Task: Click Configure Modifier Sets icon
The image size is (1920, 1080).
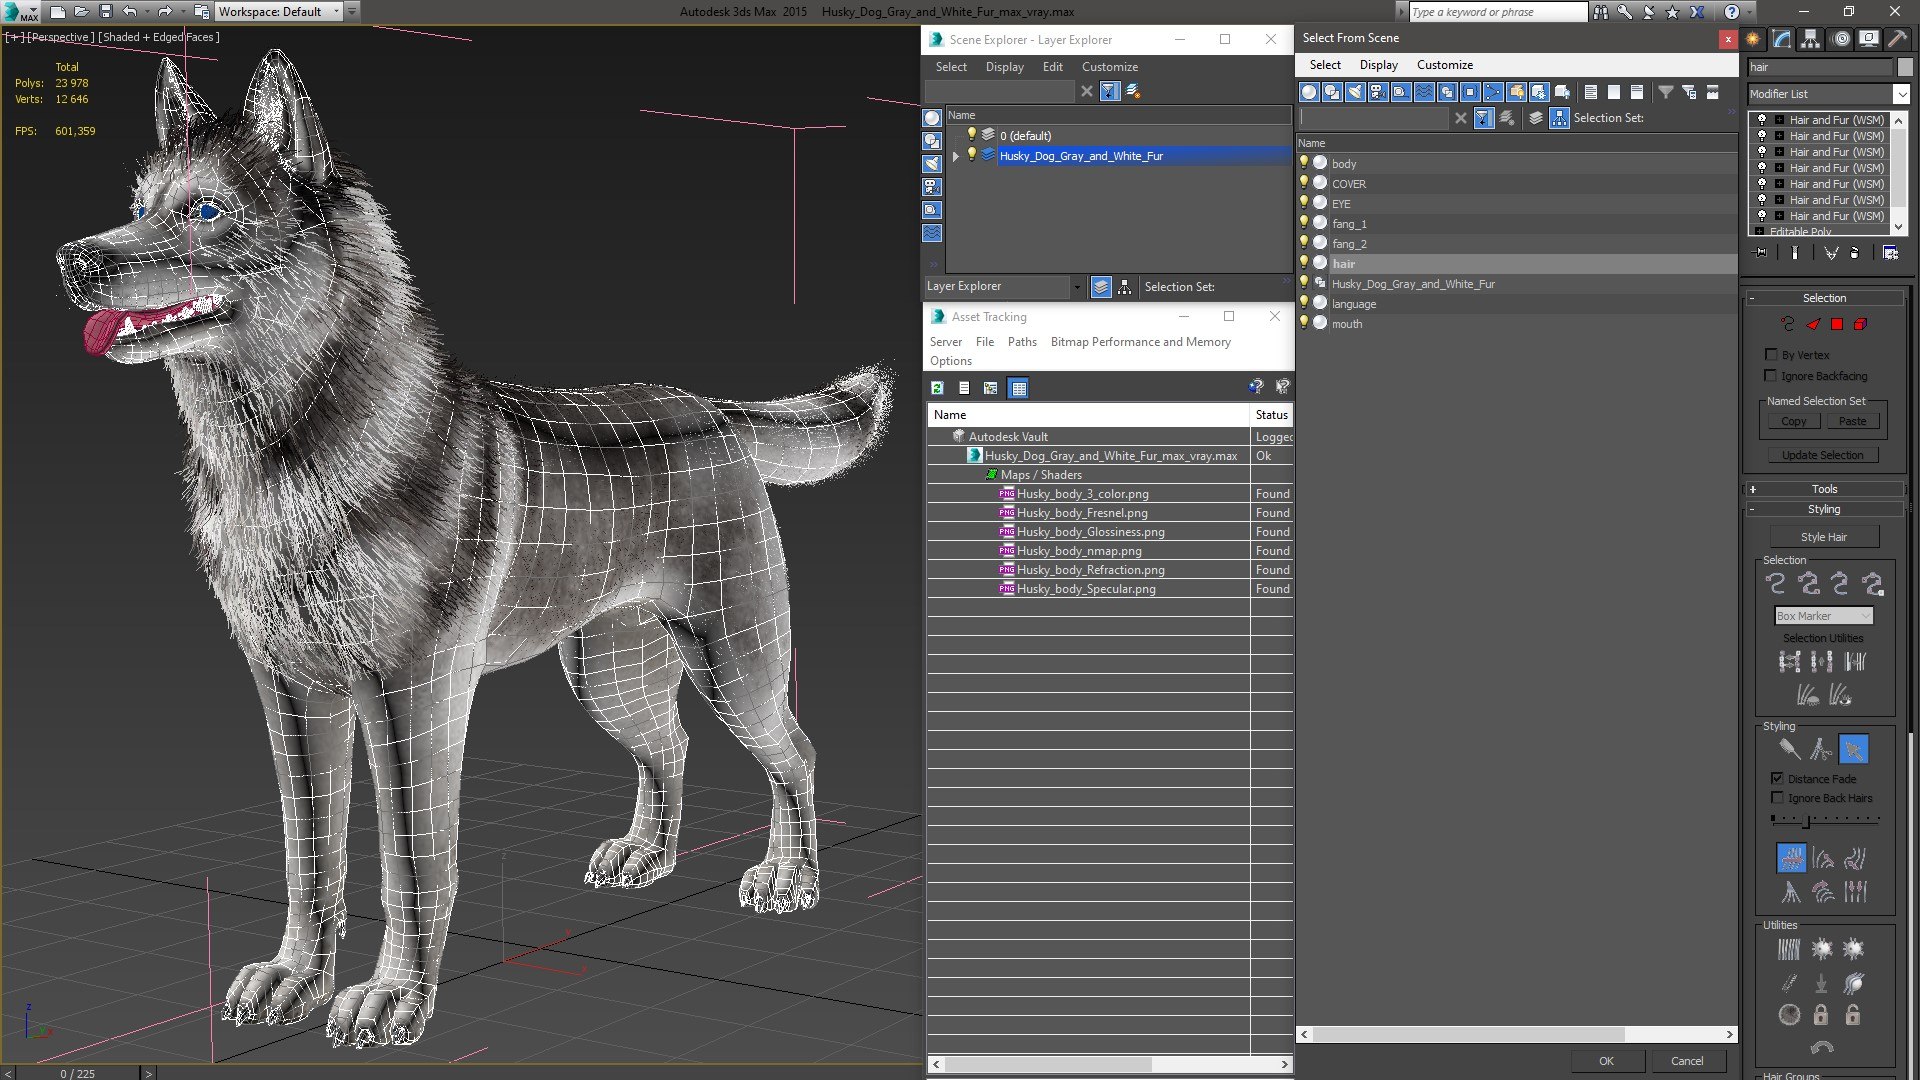Action: (x=1890, y=253)
